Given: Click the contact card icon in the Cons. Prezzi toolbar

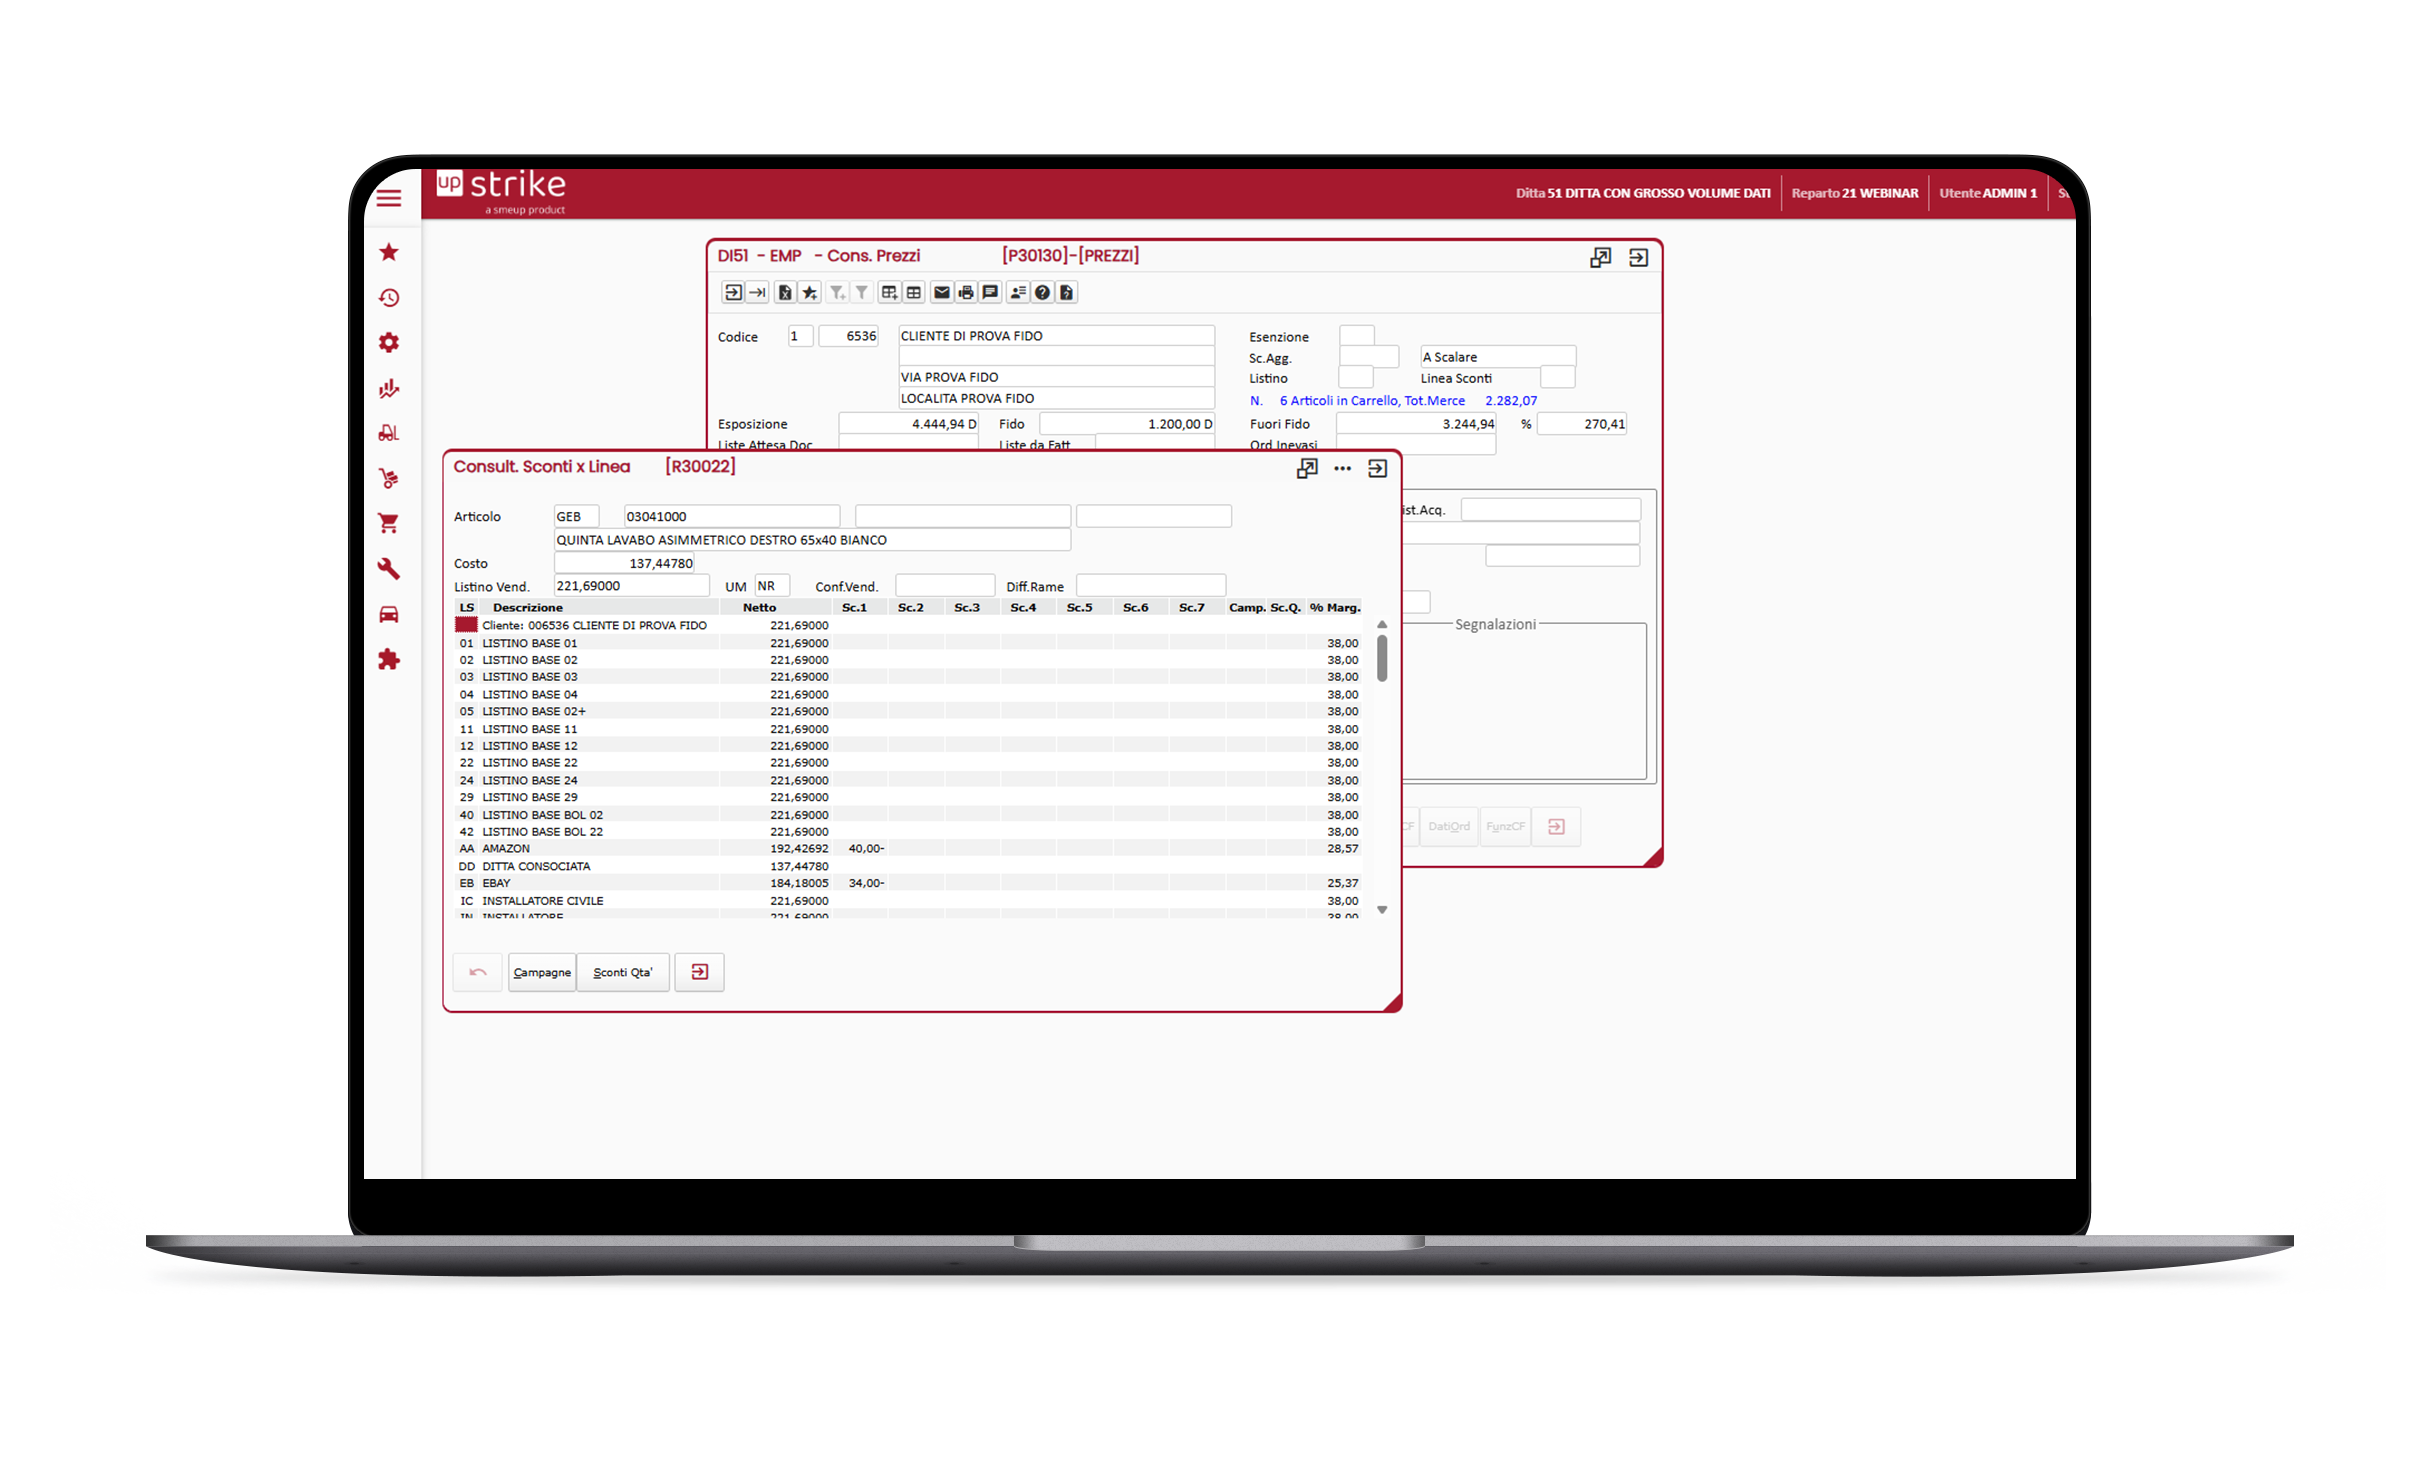Looking at the screenshot, I should pos(1018,293).
